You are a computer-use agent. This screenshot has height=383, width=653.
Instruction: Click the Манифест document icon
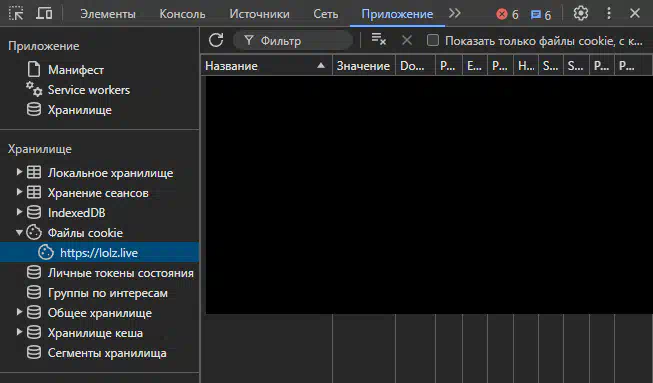[34, 69]
